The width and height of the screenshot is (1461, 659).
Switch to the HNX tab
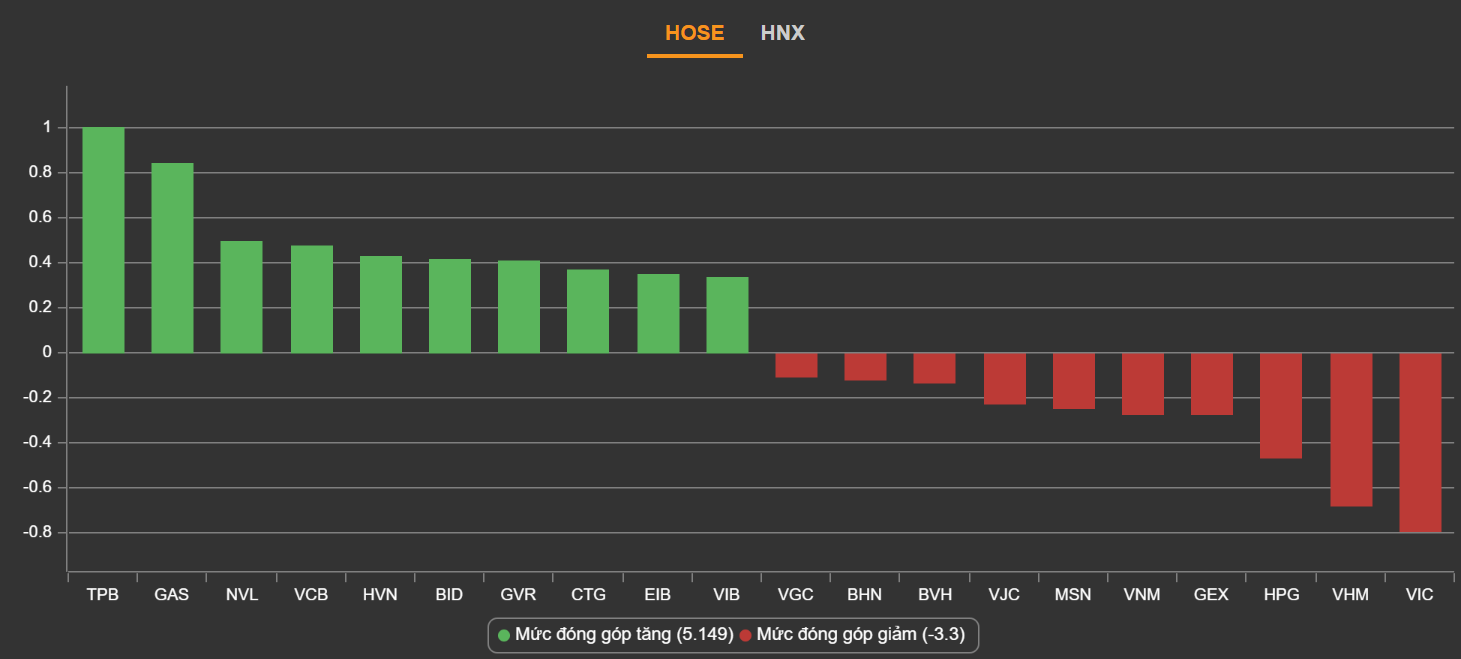(782, 33)
